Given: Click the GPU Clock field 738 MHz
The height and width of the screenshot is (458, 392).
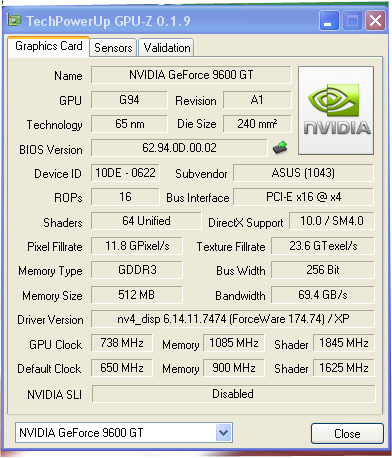Looking at the screenshot, I should (122, 343).
